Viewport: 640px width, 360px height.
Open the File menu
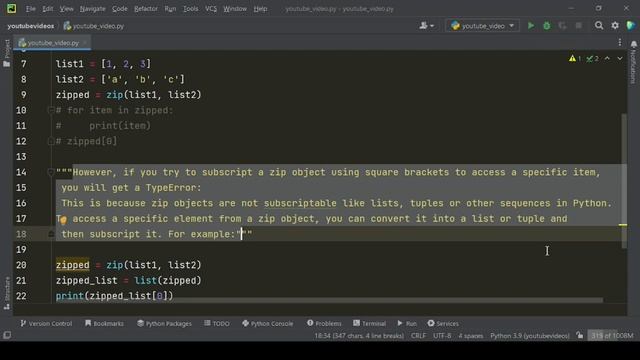(31, 9)
